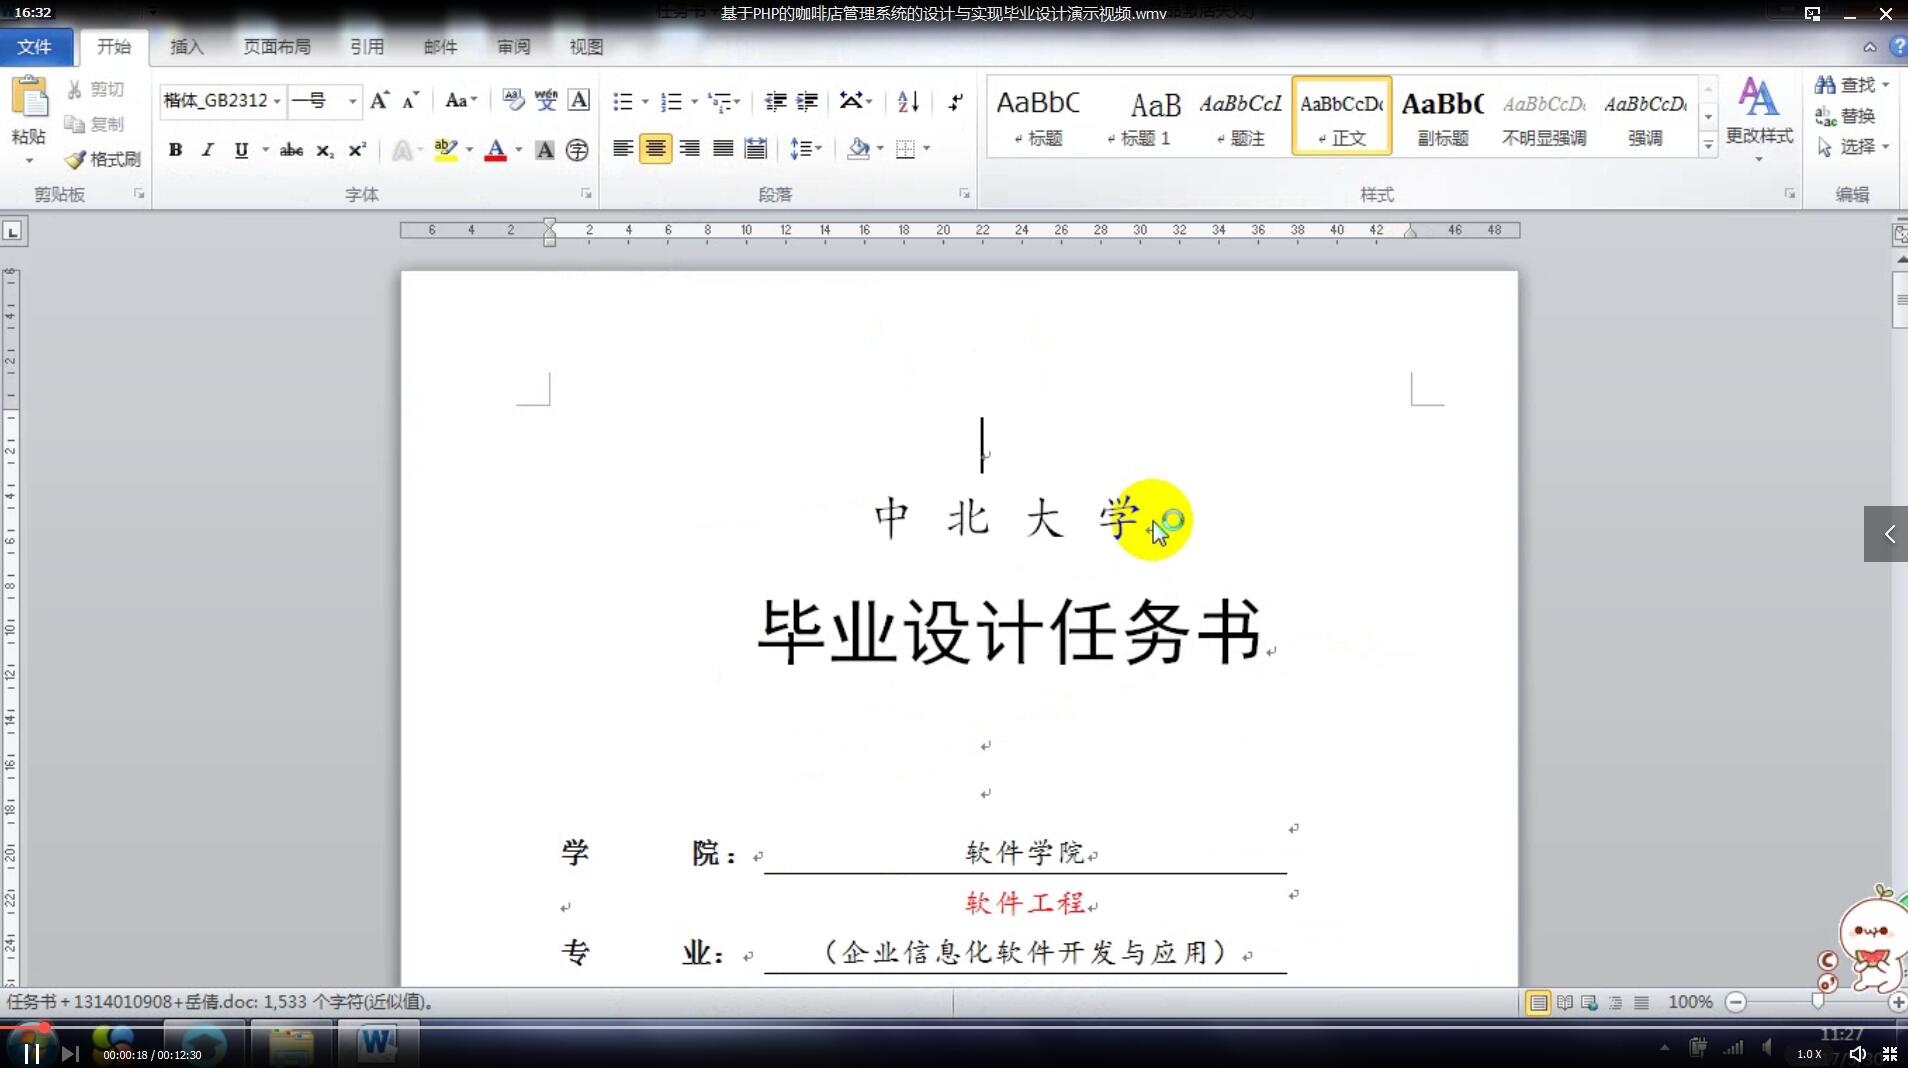Screen dimensions: 1908x1068
Task: Apply the 强调 (Emphasis) style
Action: coord(1645,117)
